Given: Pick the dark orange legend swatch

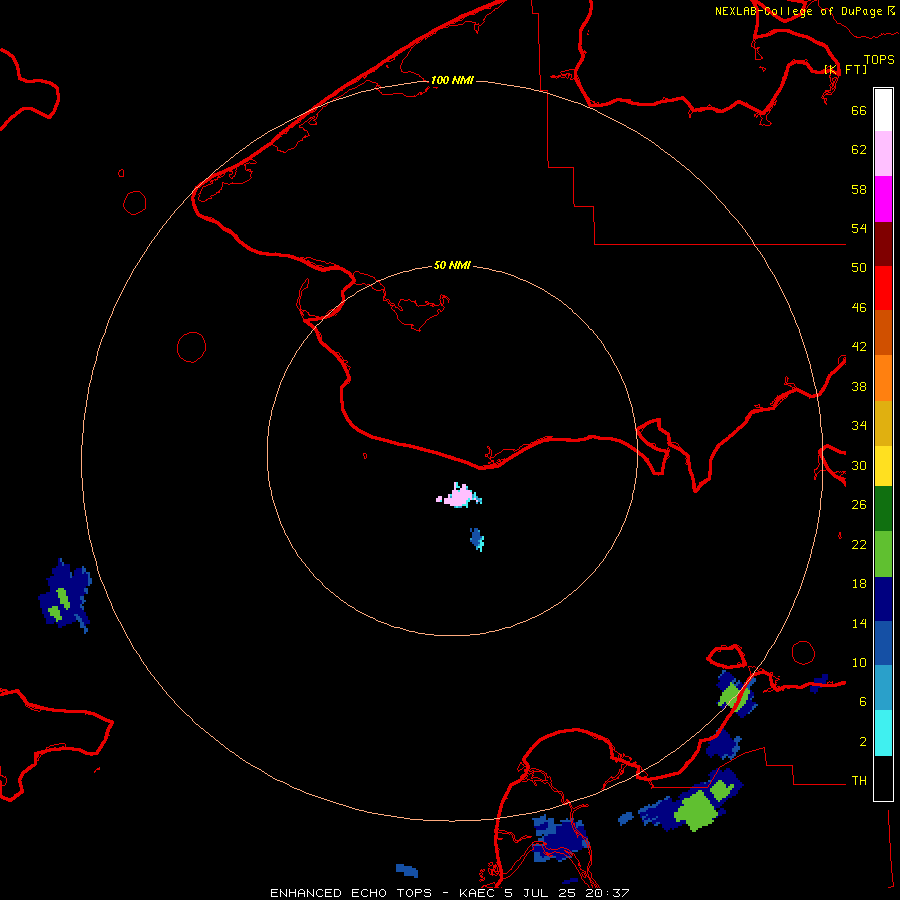Looking at the screenshot, I should 883,332.
